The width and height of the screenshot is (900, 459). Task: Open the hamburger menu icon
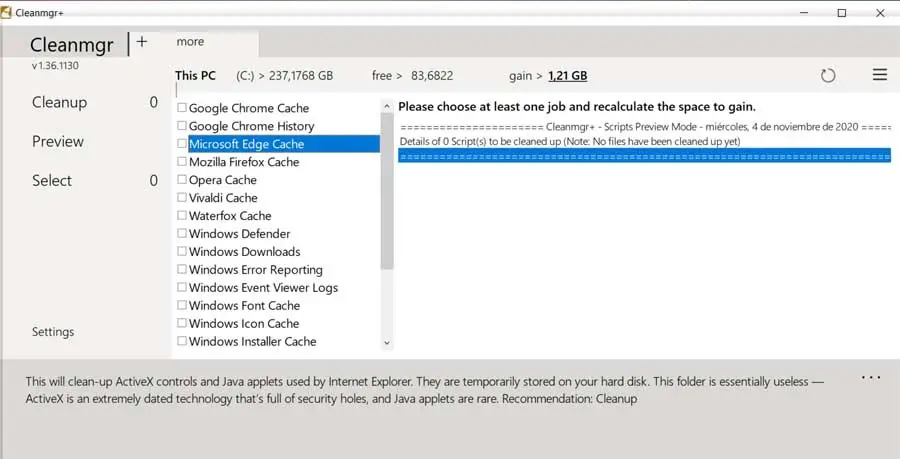(880, 75)
